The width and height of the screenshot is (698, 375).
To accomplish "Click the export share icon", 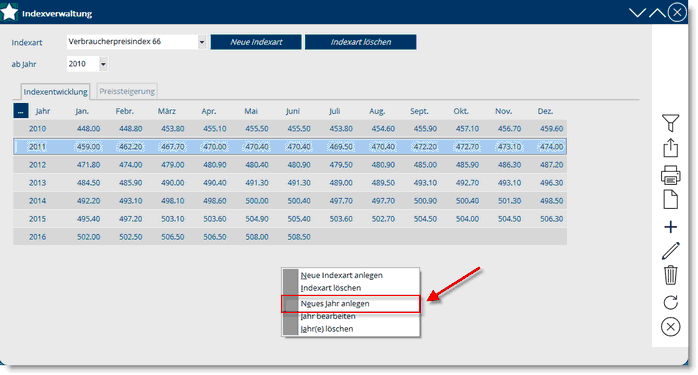I will coord(670,148).
